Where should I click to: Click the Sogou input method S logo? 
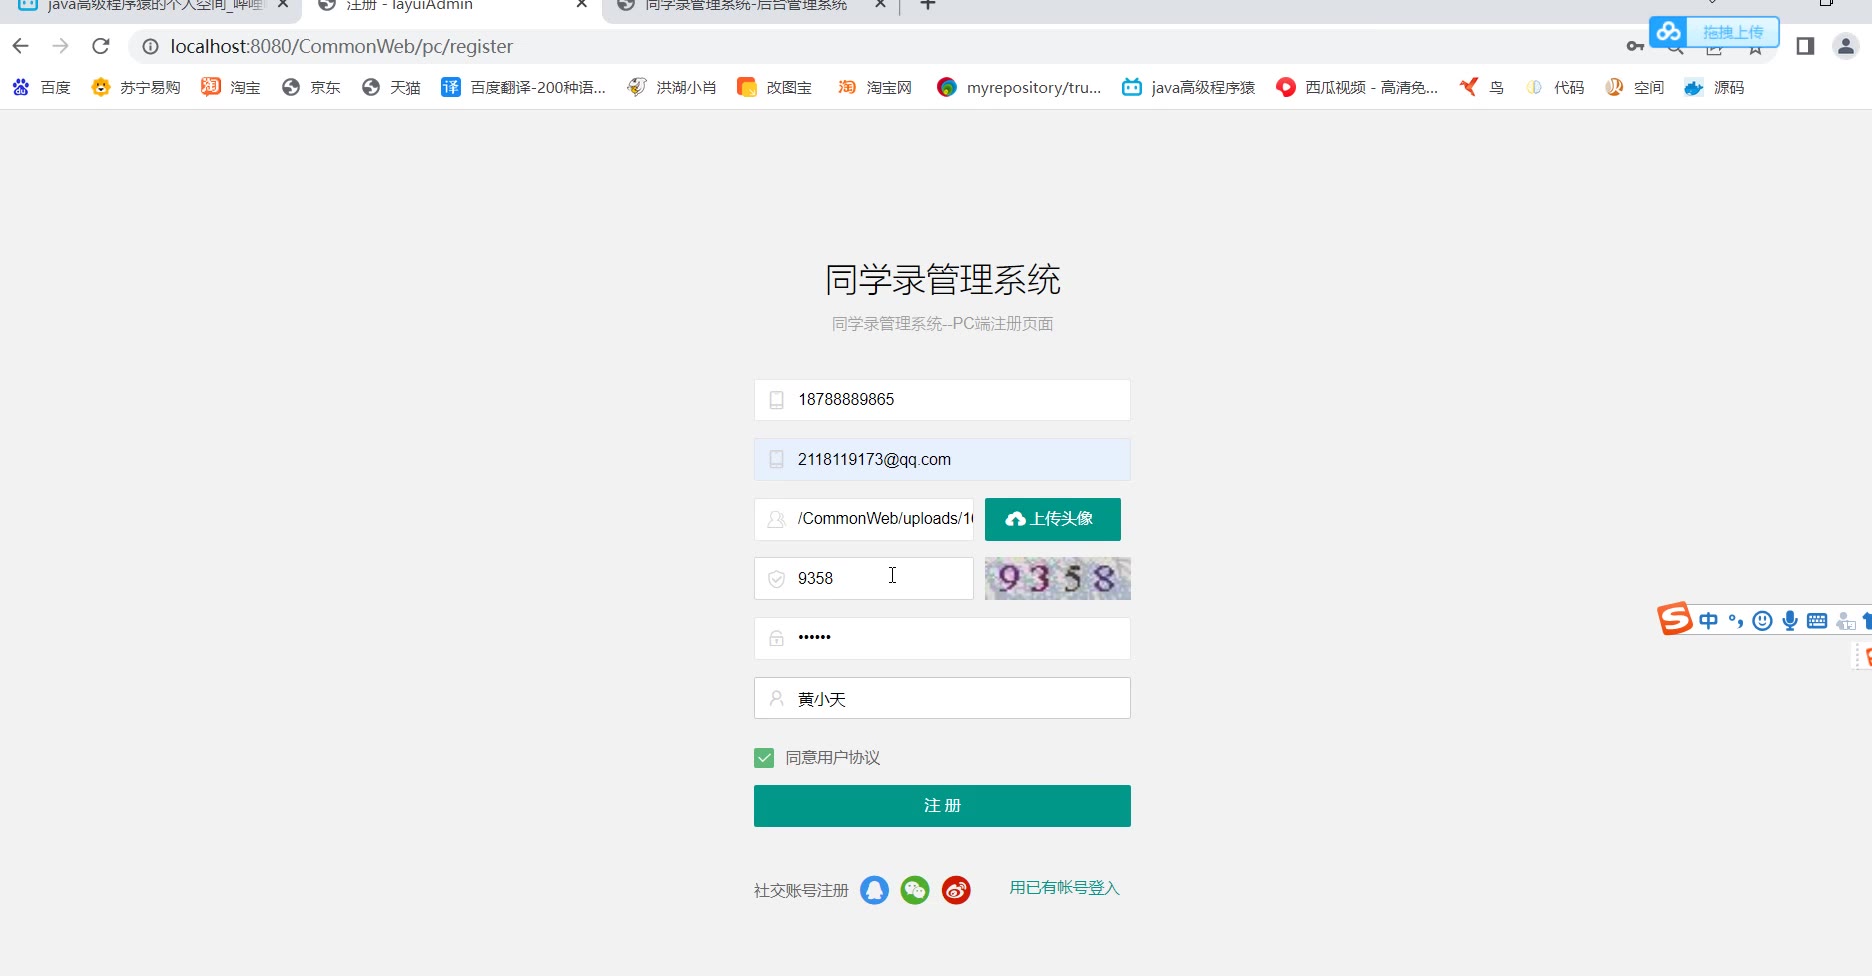tap(1674, 619)
